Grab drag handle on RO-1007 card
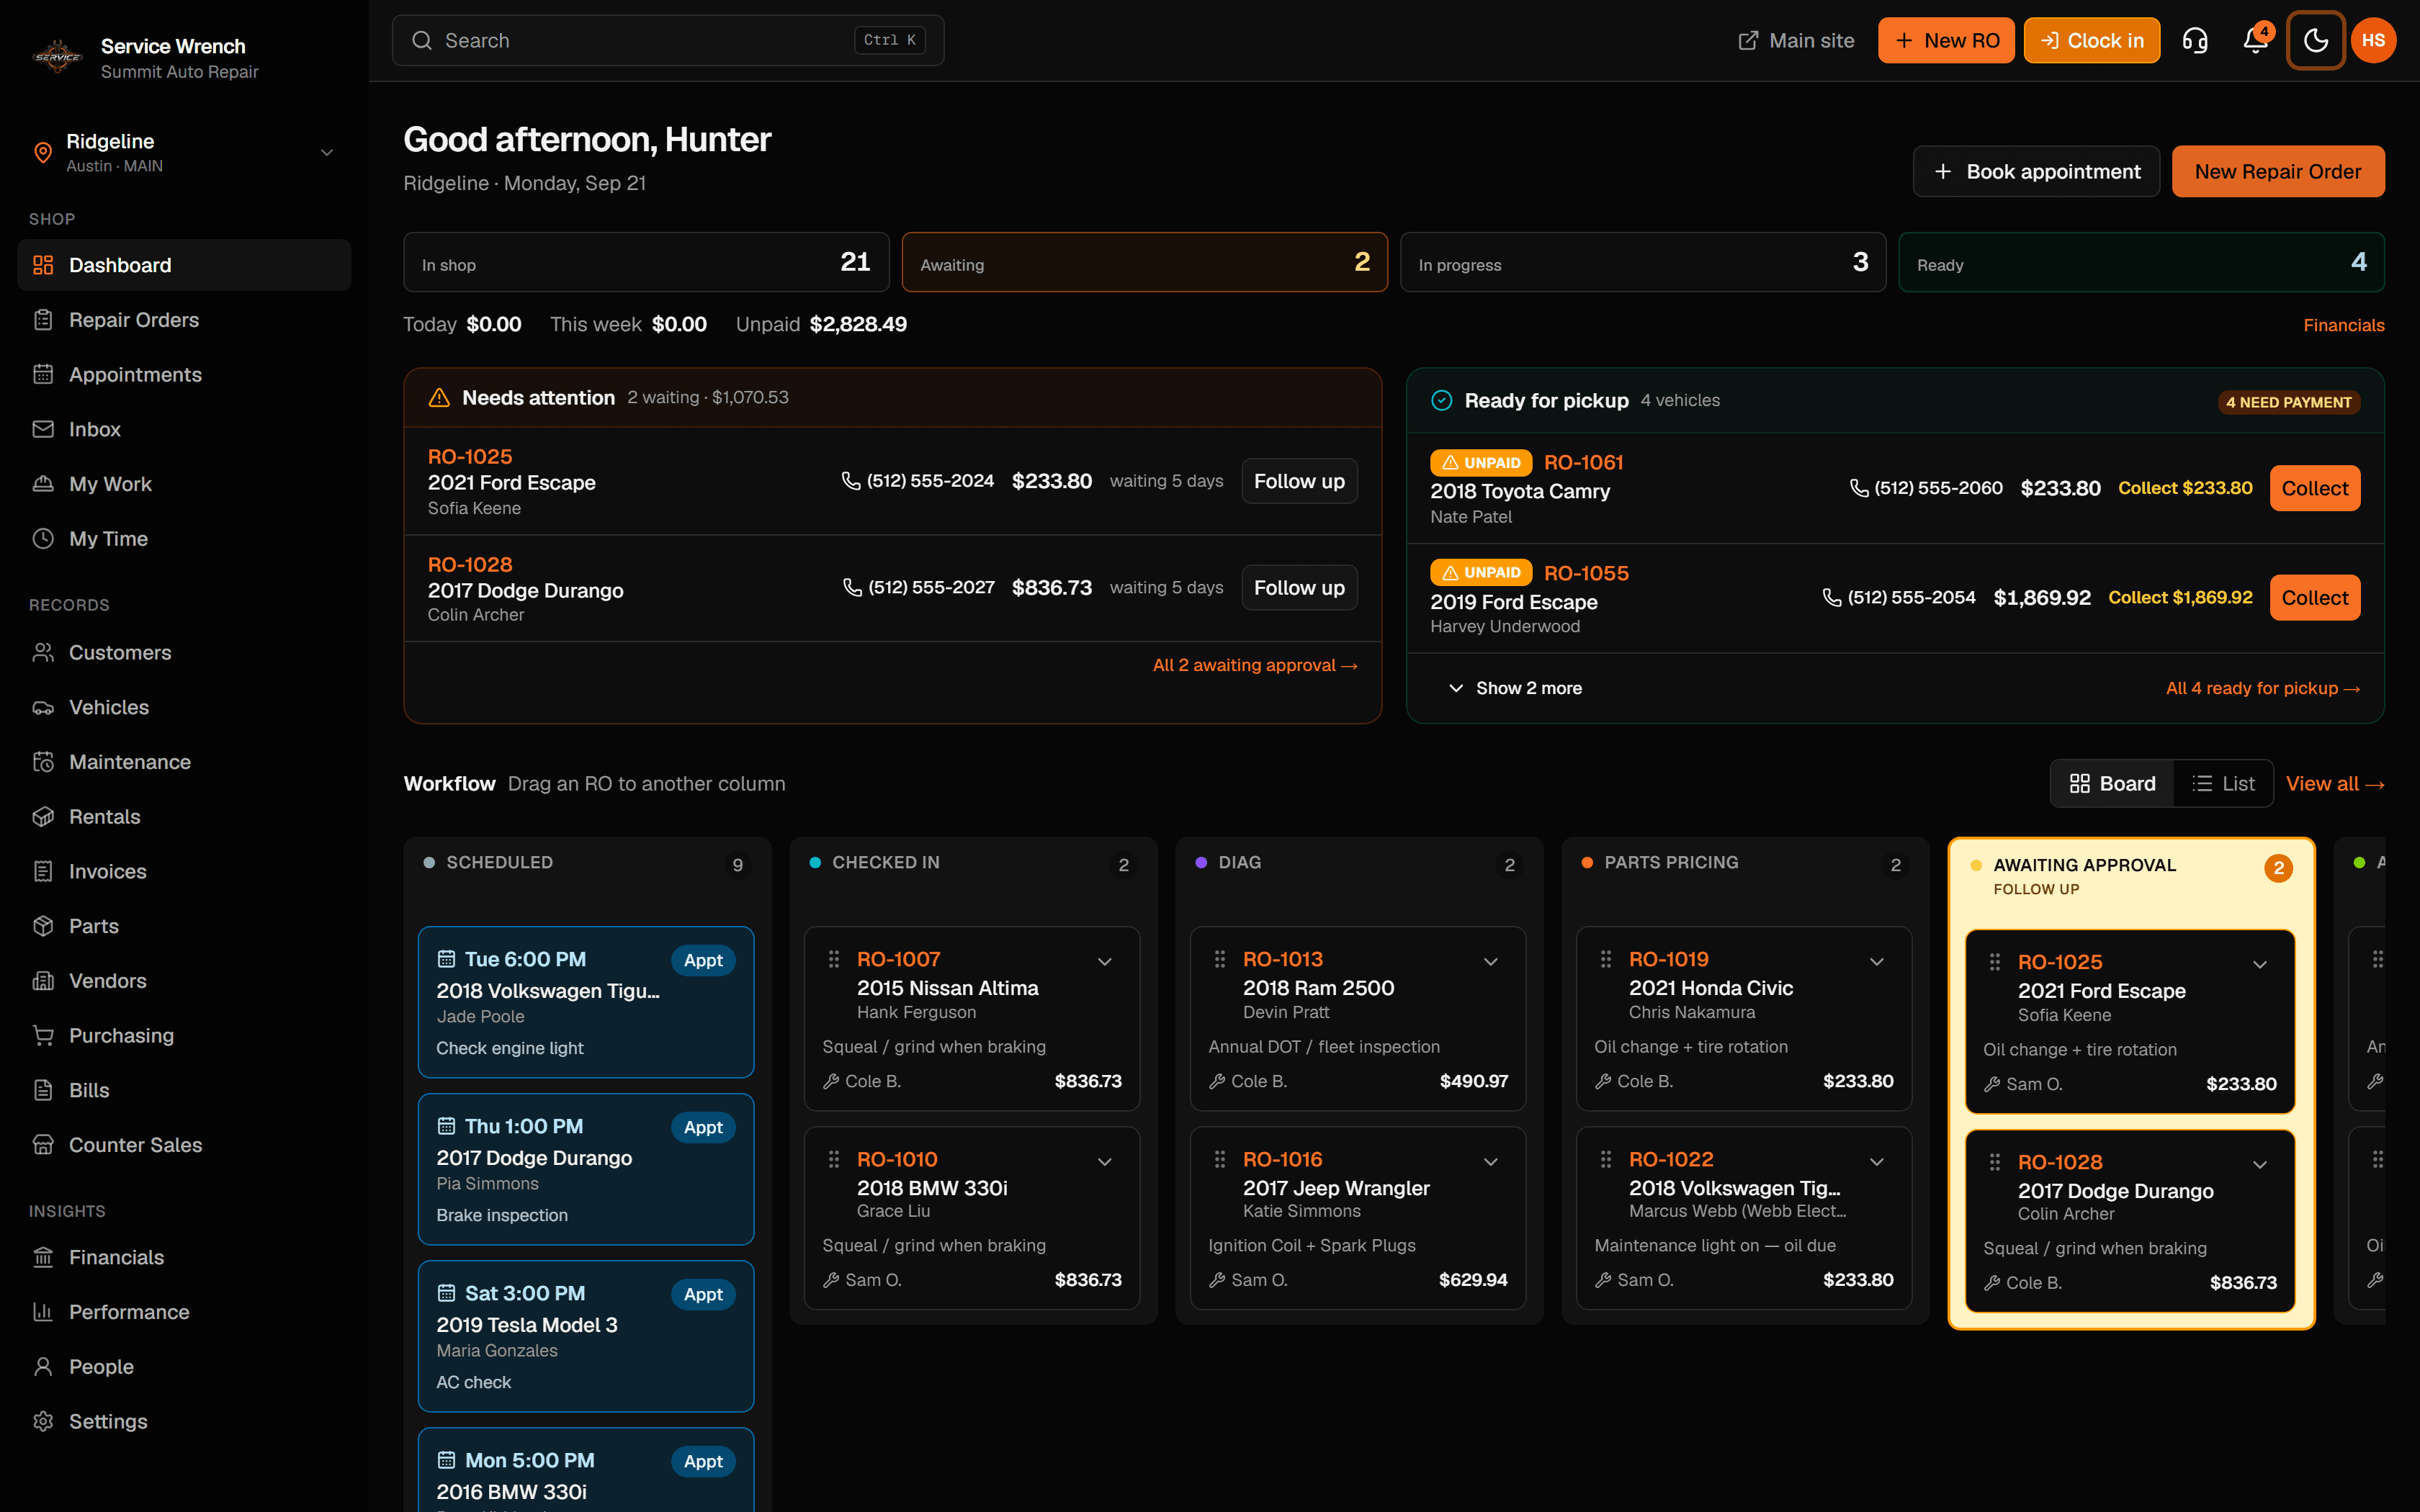 point(834,960)
